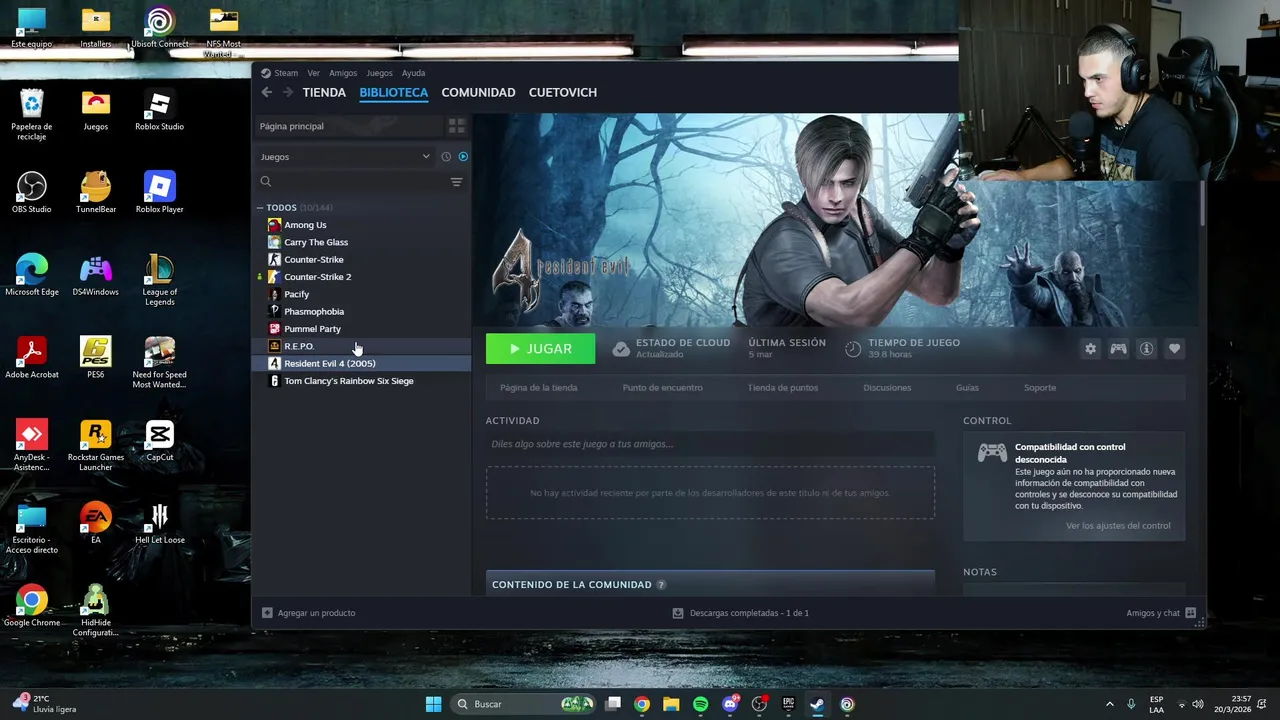Open controller settings gamepad icon

[1118, 348]
